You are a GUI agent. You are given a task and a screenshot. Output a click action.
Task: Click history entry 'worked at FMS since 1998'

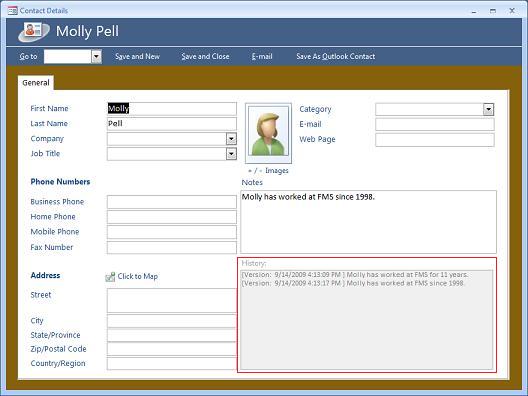353,283
